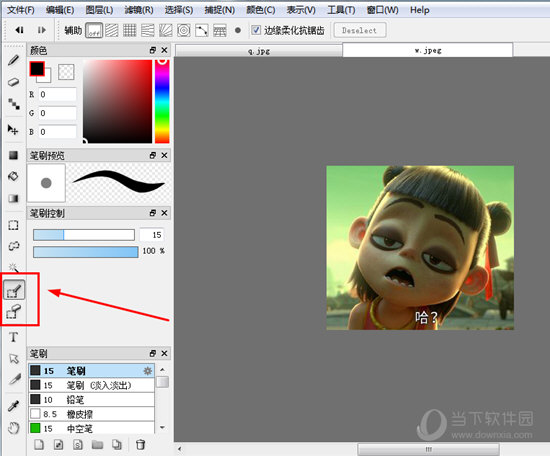Select the Move tool
The width and height of the screenshot is (550, 456).
(x=13, y=130)
